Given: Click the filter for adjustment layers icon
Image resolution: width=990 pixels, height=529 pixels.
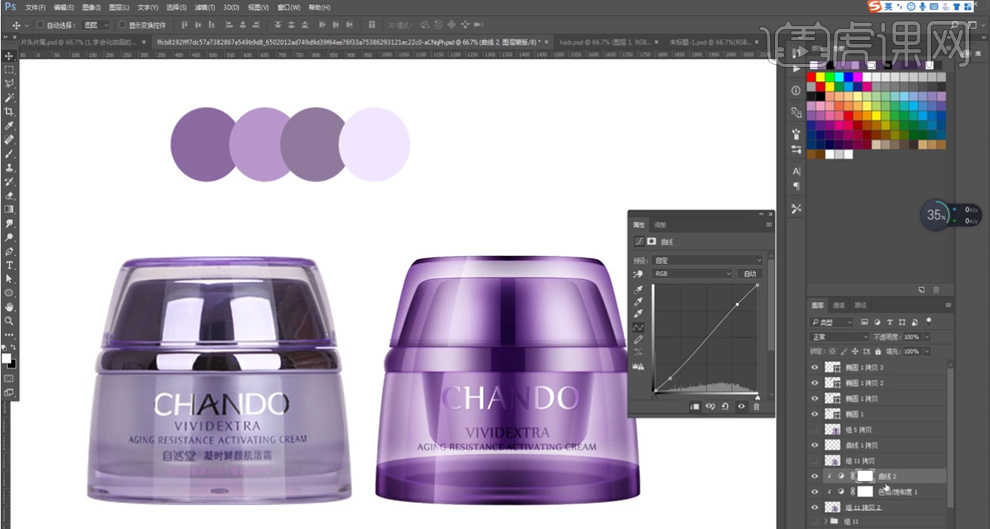Looking at the screenshot, I should (879, 322).
